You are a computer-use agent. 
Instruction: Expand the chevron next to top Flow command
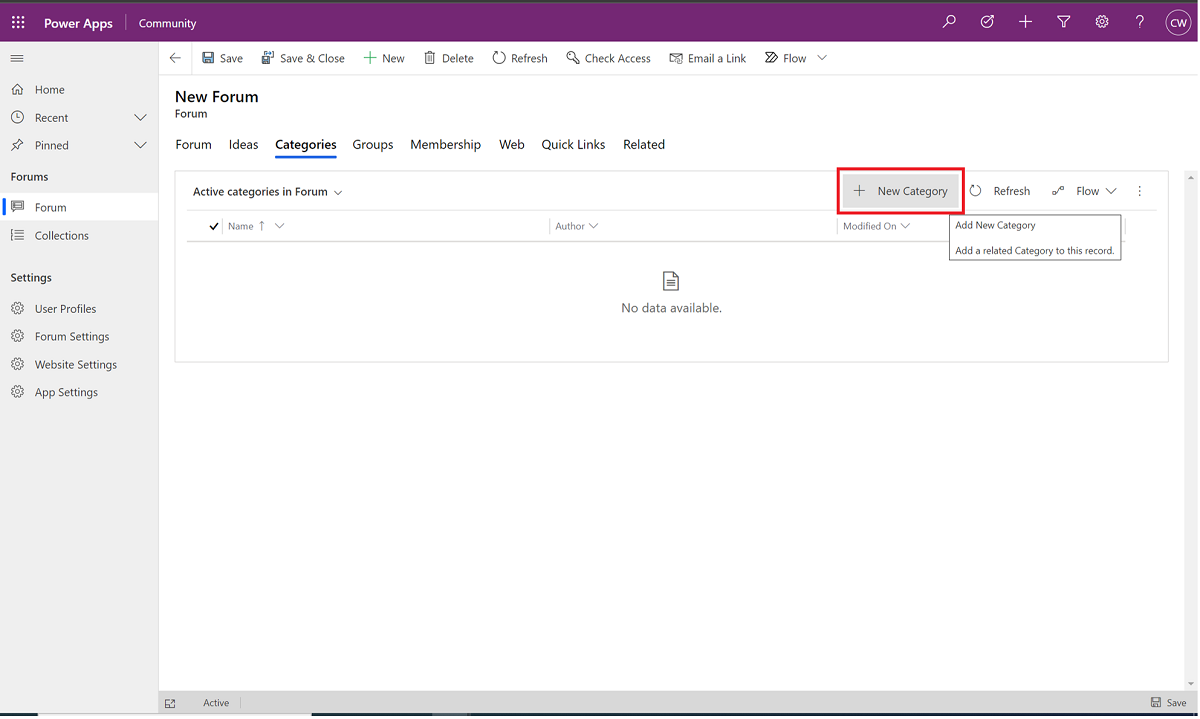tap(822, 58)
